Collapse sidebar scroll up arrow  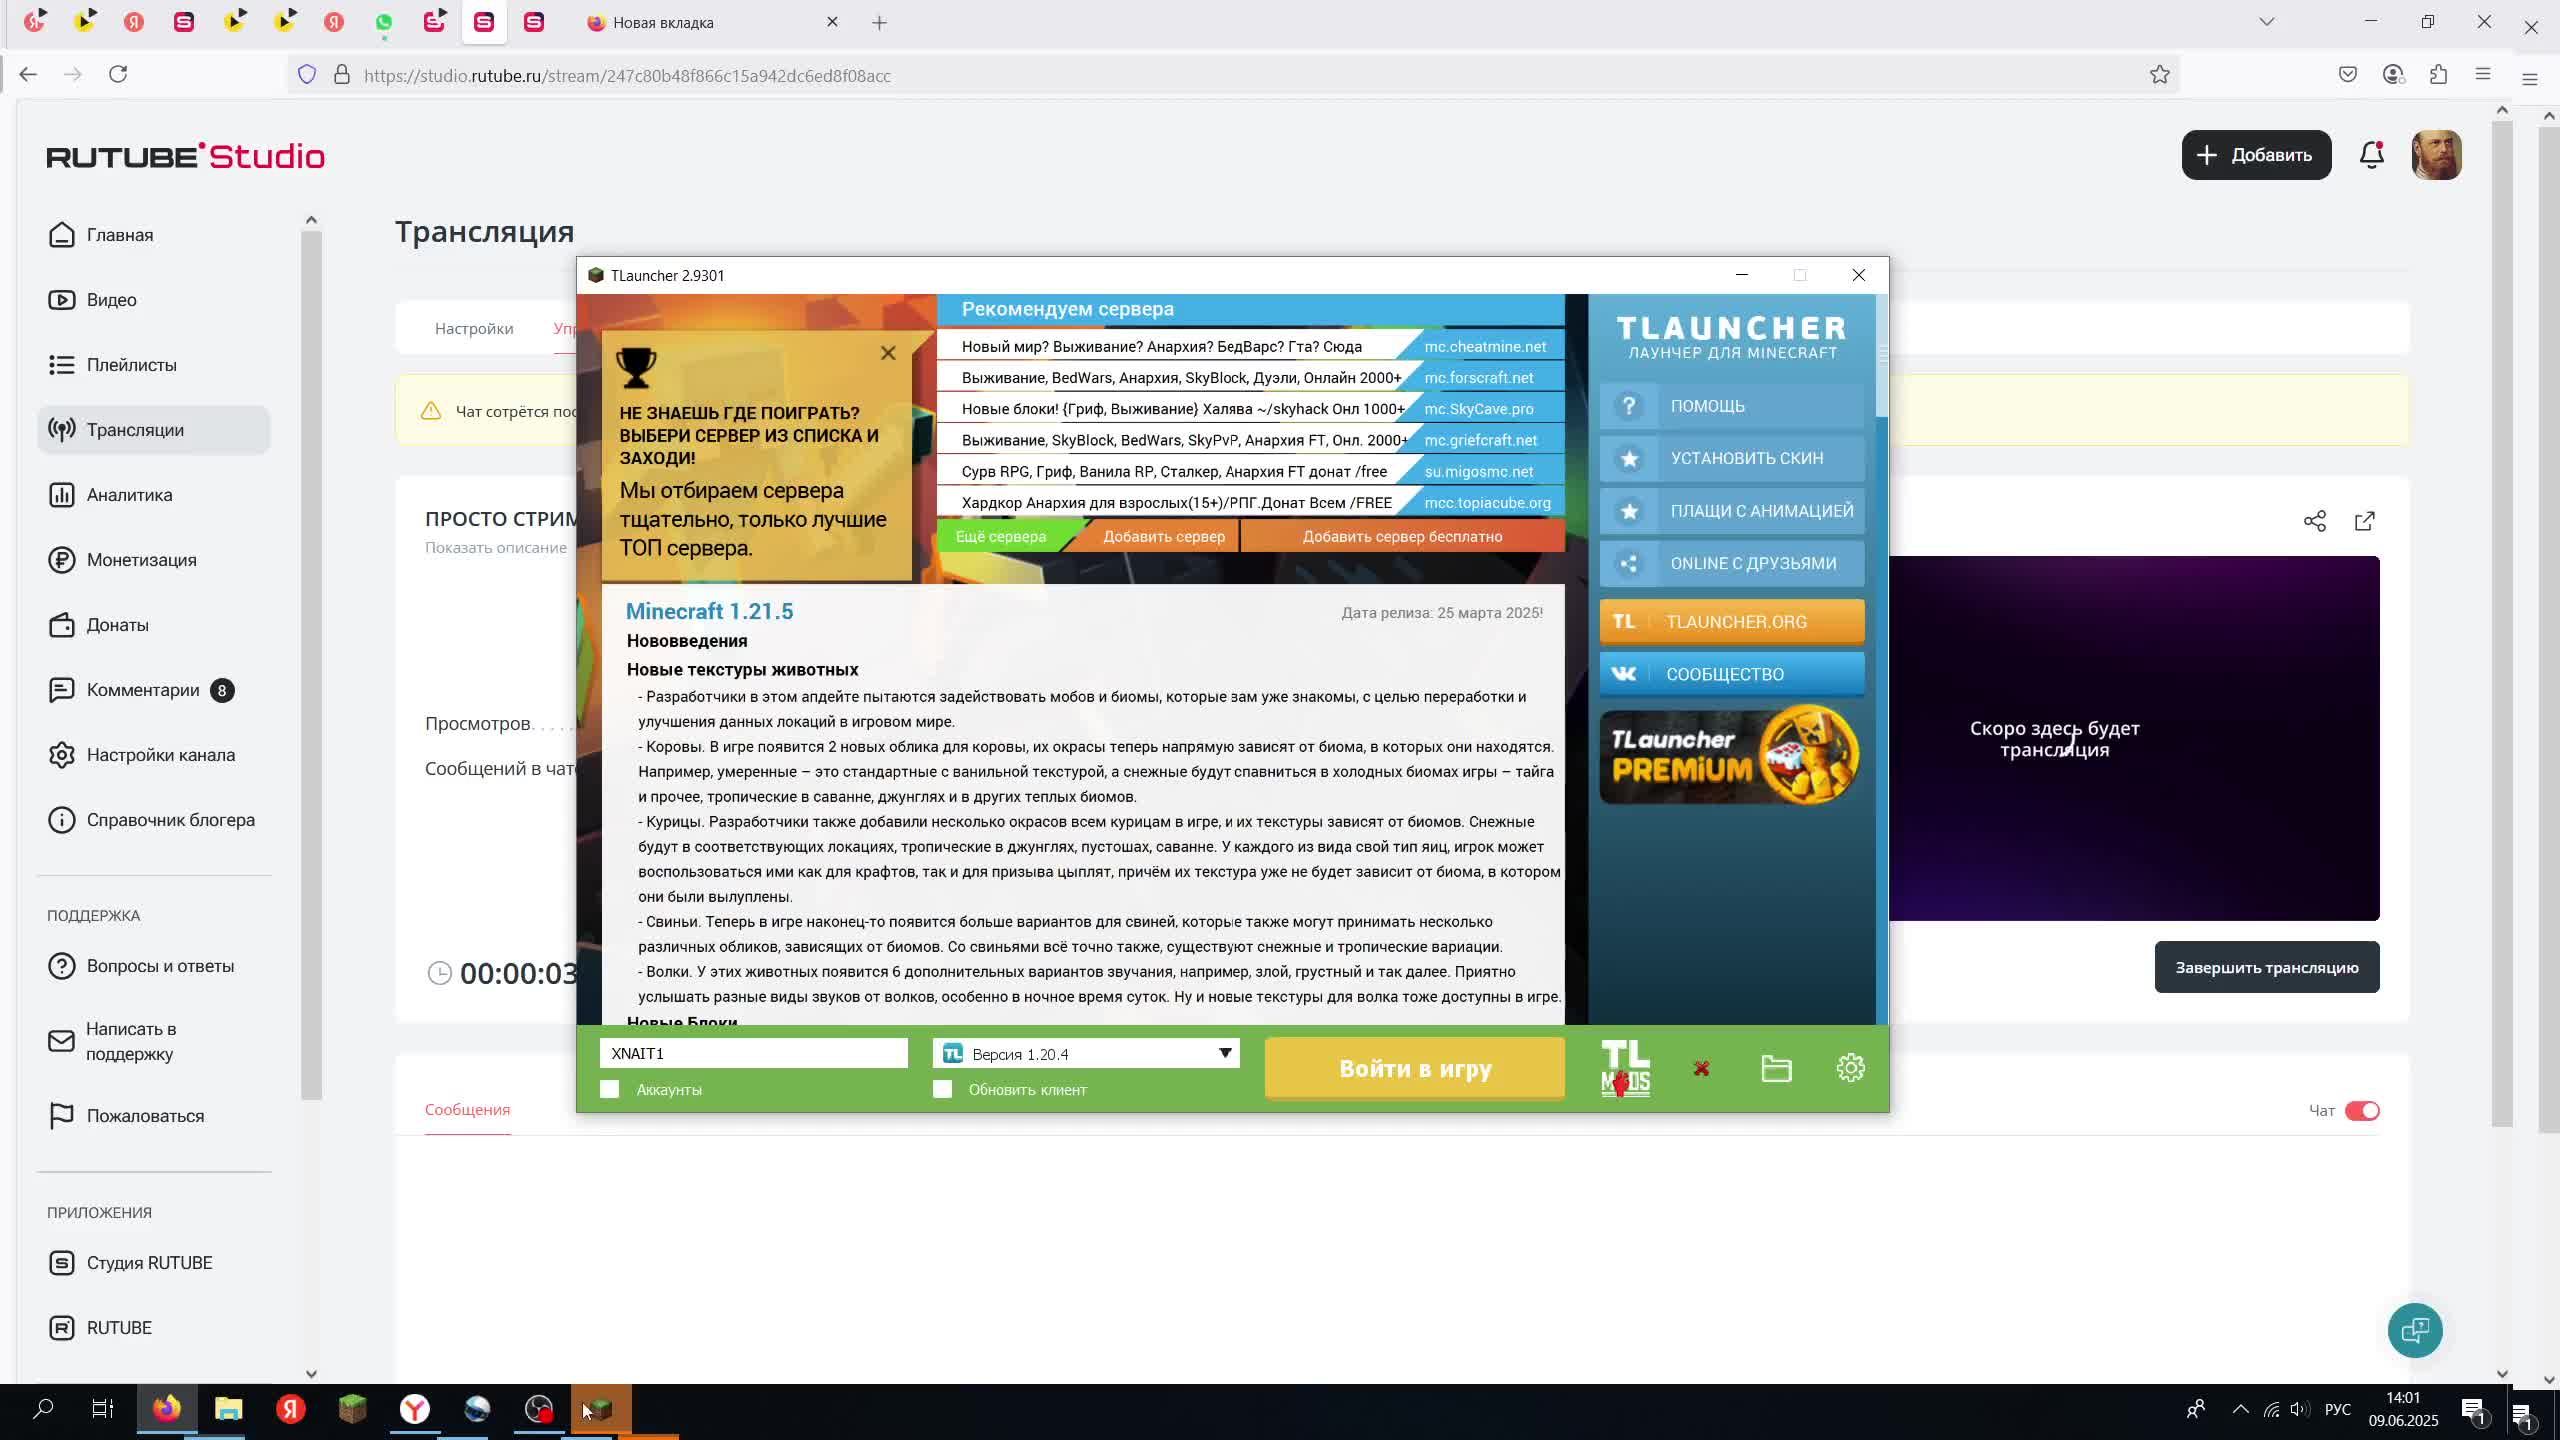(x=311, y=220)
